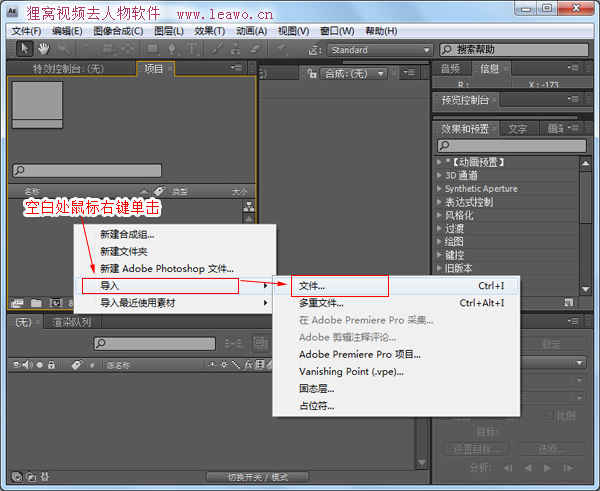This screenshot has width=600, height=491.
Task: Click the motion blur column icon in timeline
Action: pyautogui.click(x=270, y=365)
